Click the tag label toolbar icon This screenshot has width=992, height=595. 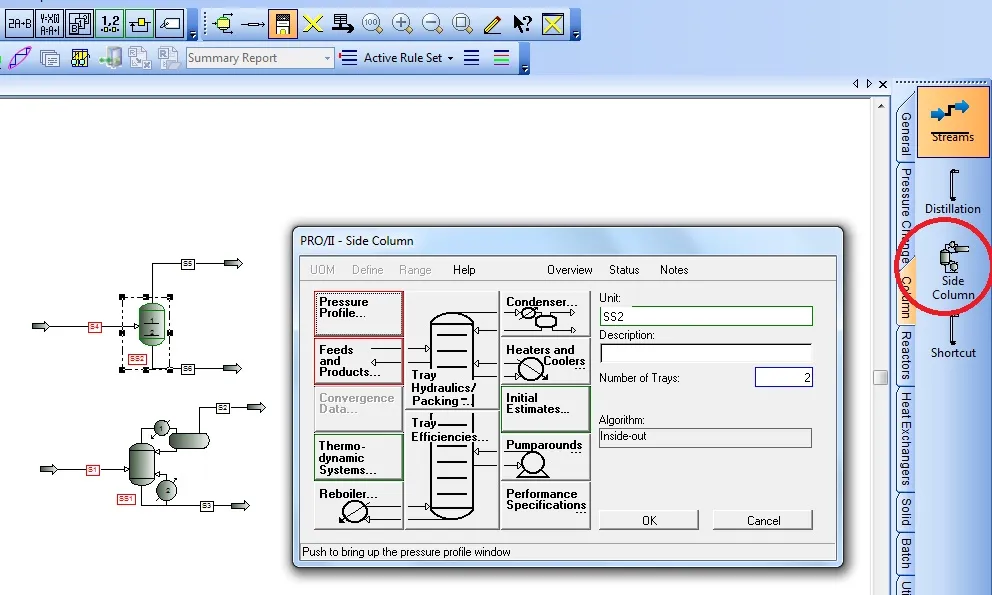[170, 24]
